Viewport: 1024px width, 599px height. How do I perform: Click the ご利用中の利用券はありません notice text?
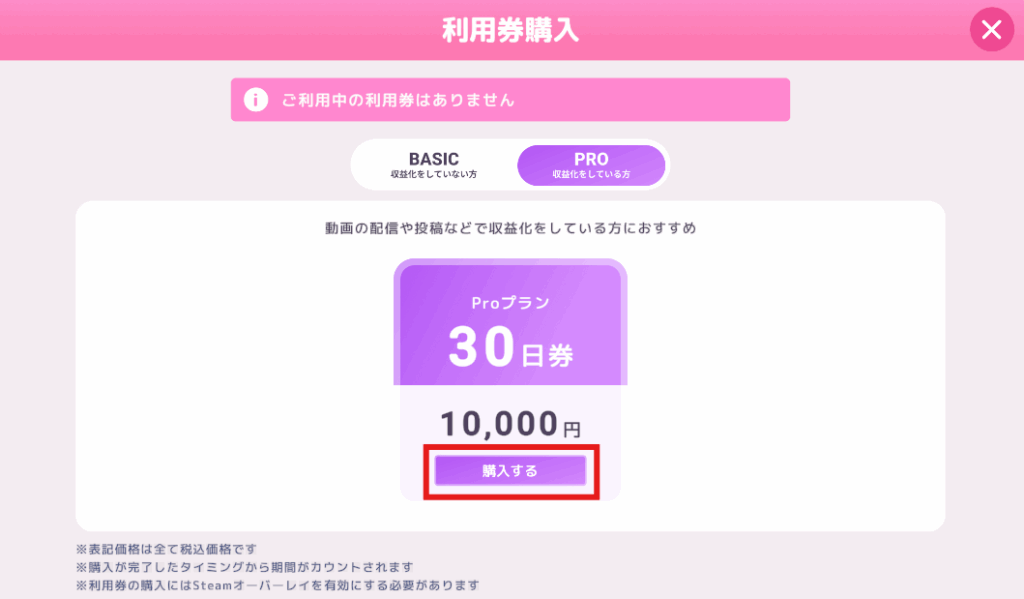click(398, 100)
